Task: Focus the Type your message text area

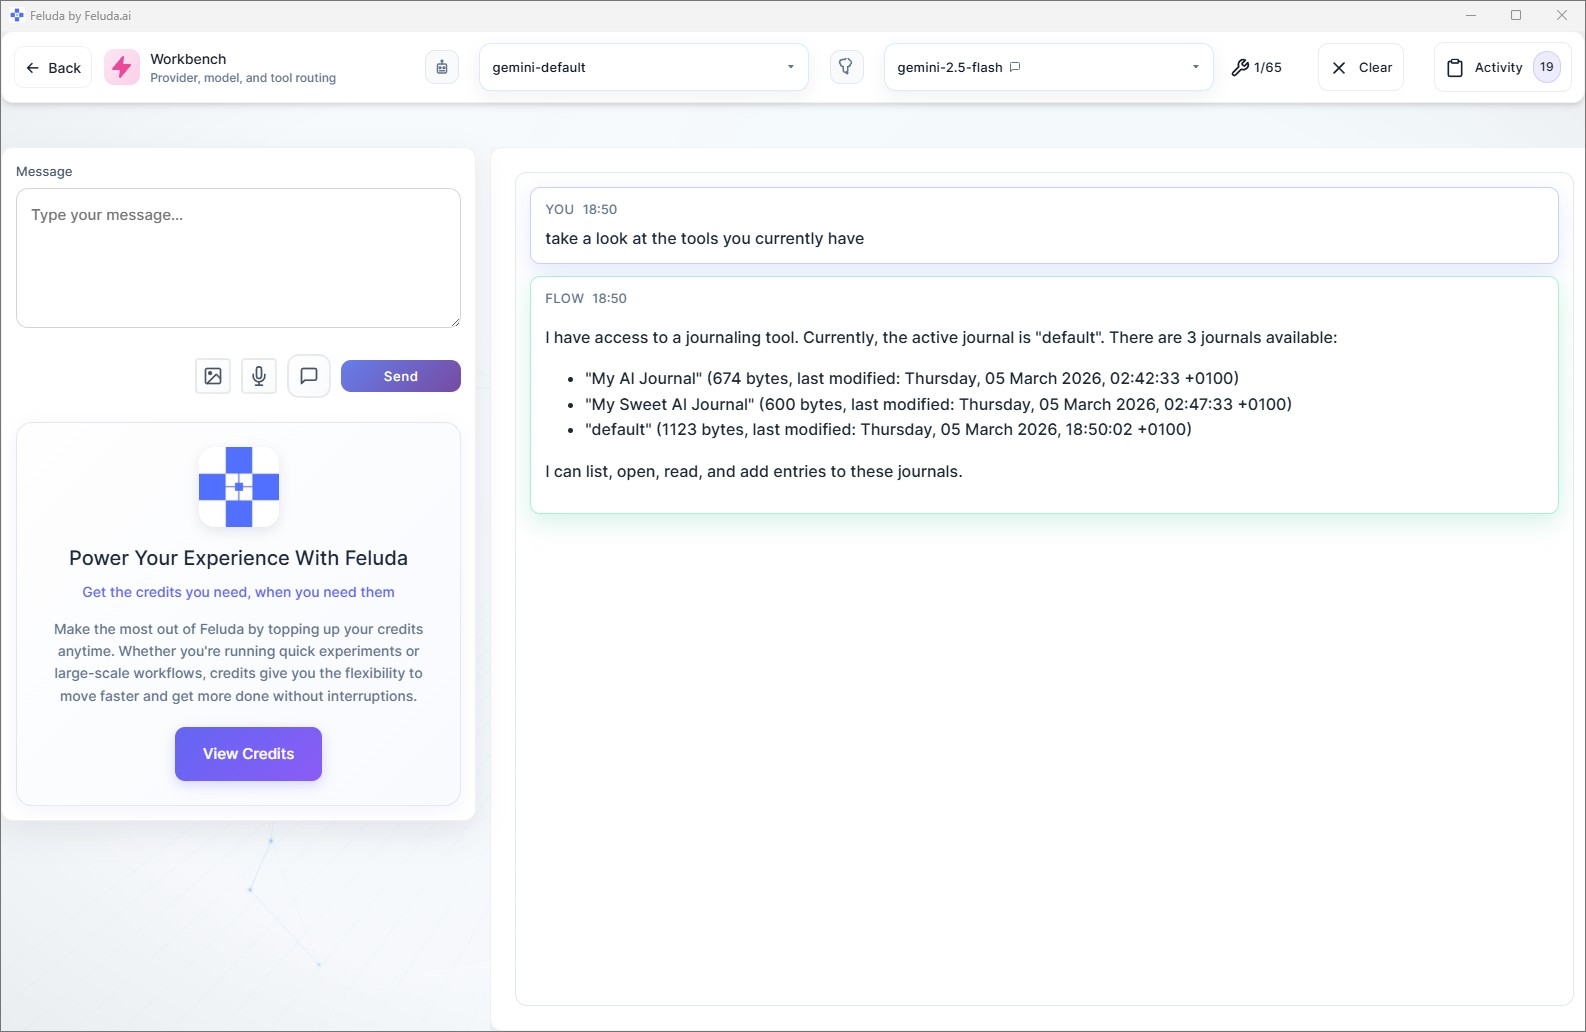Action: 238,258
